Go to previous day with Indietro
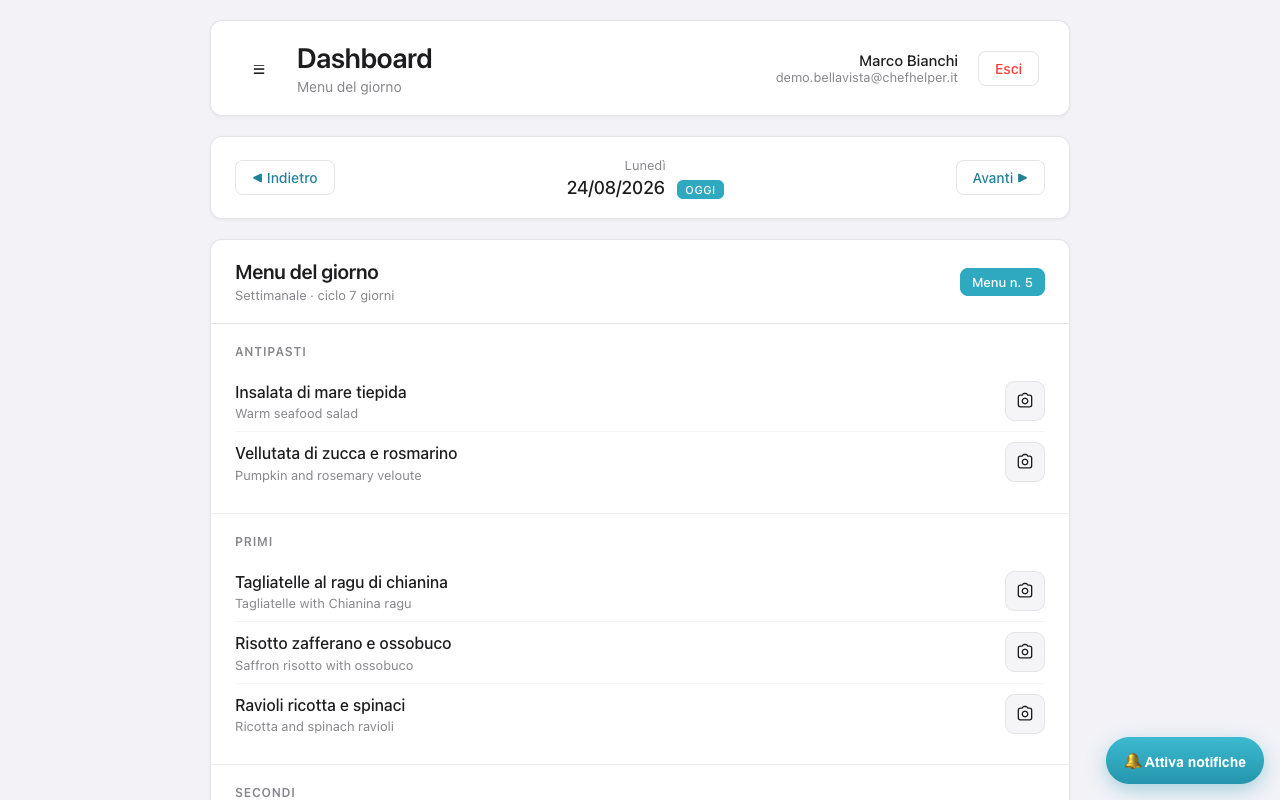Screen dimensions: 1280x800 (285, 178)
